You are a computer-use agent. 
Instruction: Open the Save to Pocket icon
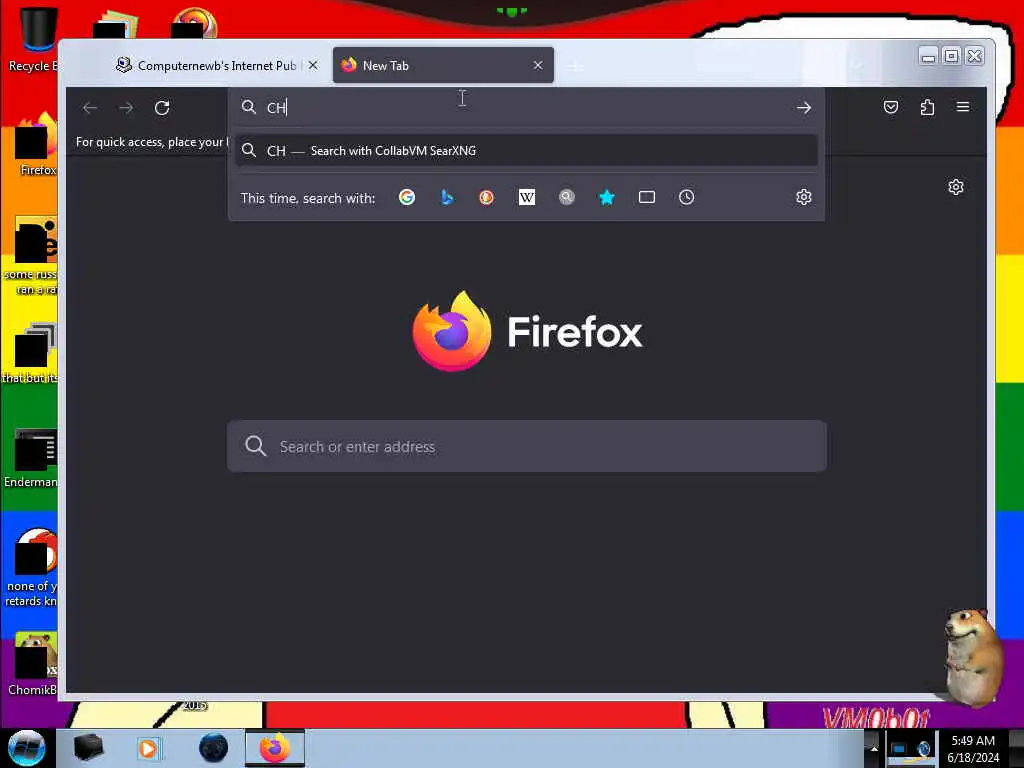(x=891, y=107)
